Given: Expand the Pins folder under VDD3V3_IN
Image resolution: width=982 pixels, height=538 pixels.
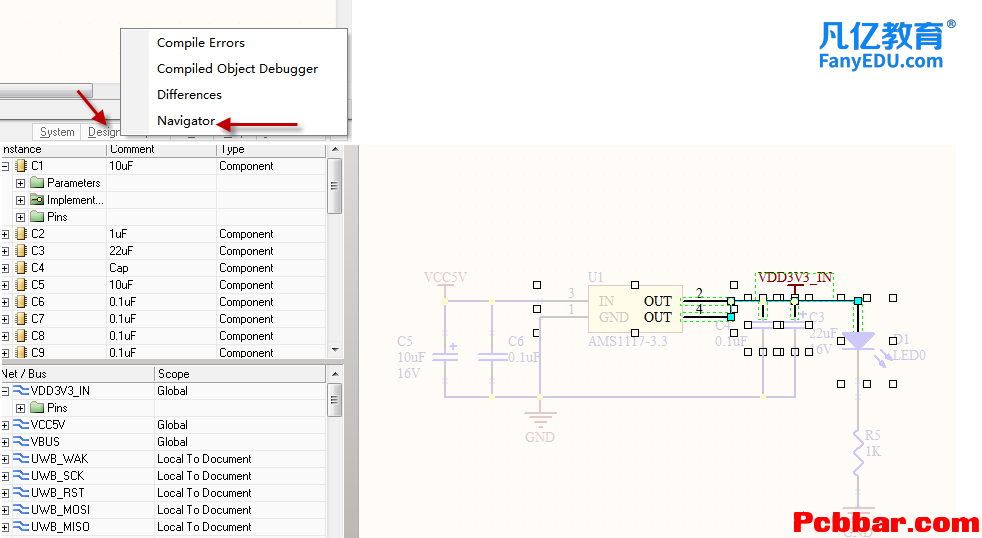Looking at the screenshot, I should 21,408.
